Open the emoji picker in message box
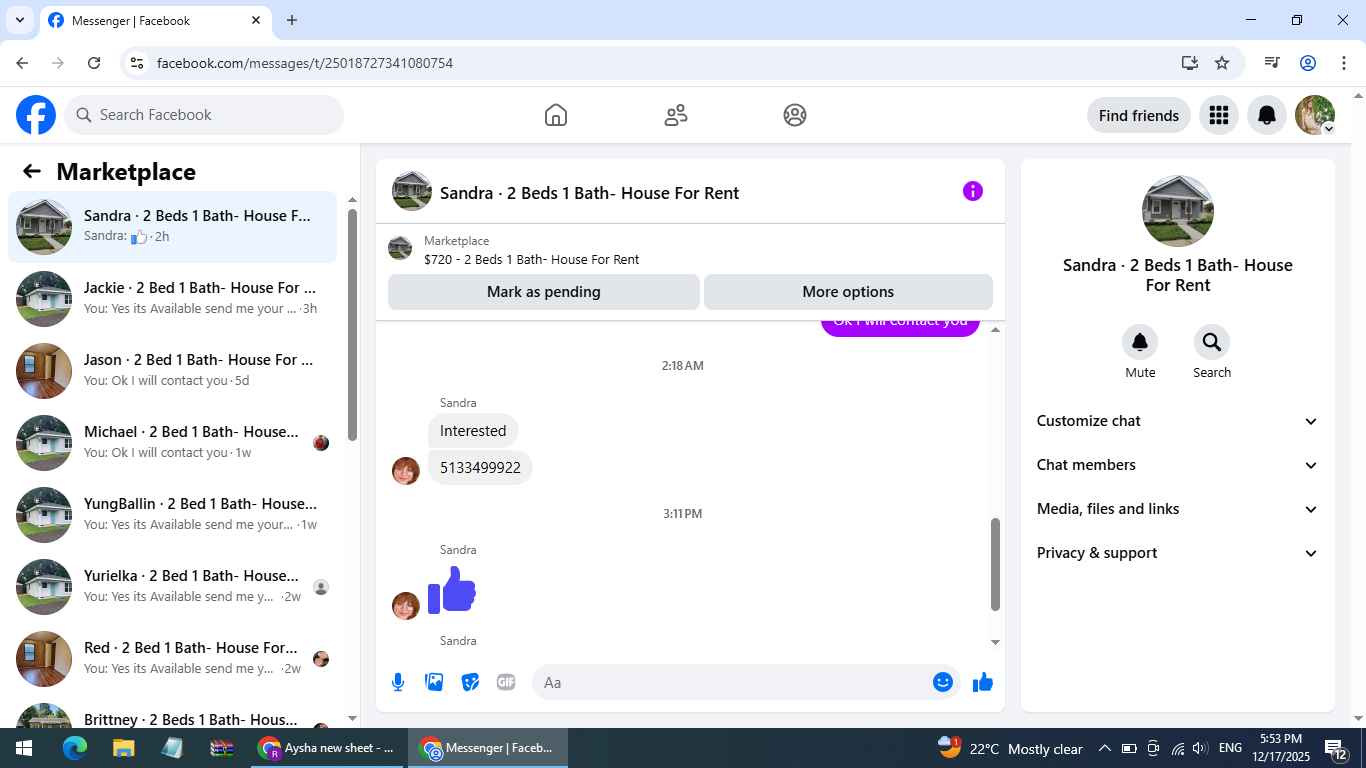 tap(943, 682)
